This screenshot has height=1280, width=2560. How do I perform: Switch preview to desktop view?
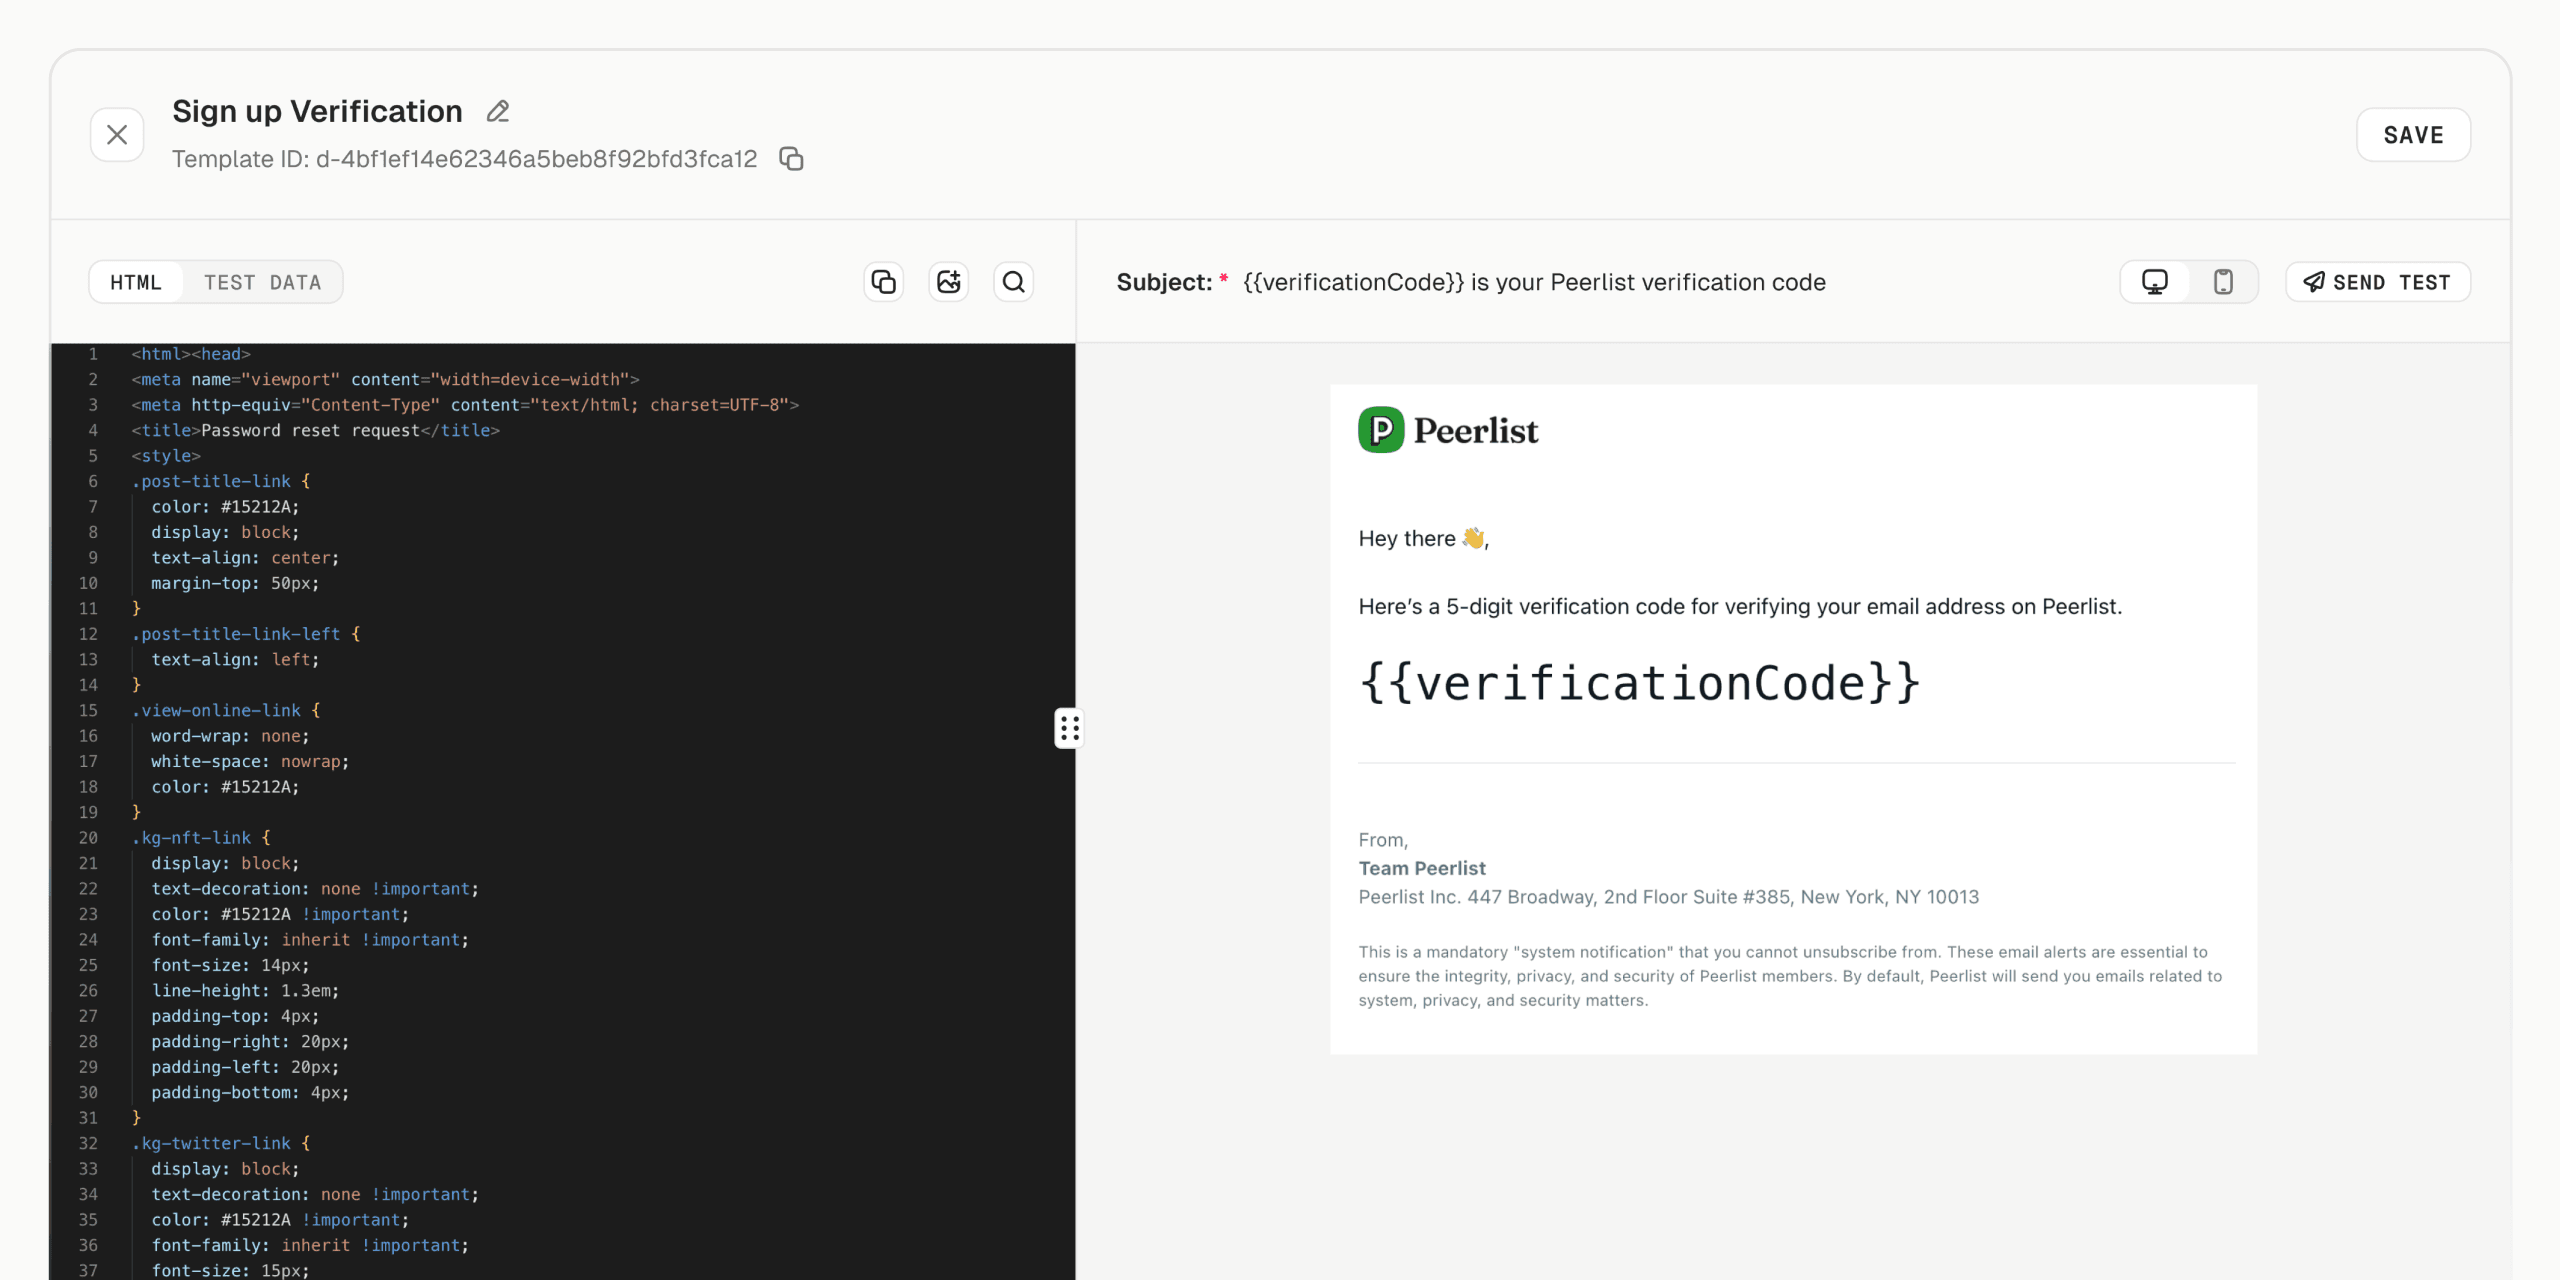pos(2154,281)
